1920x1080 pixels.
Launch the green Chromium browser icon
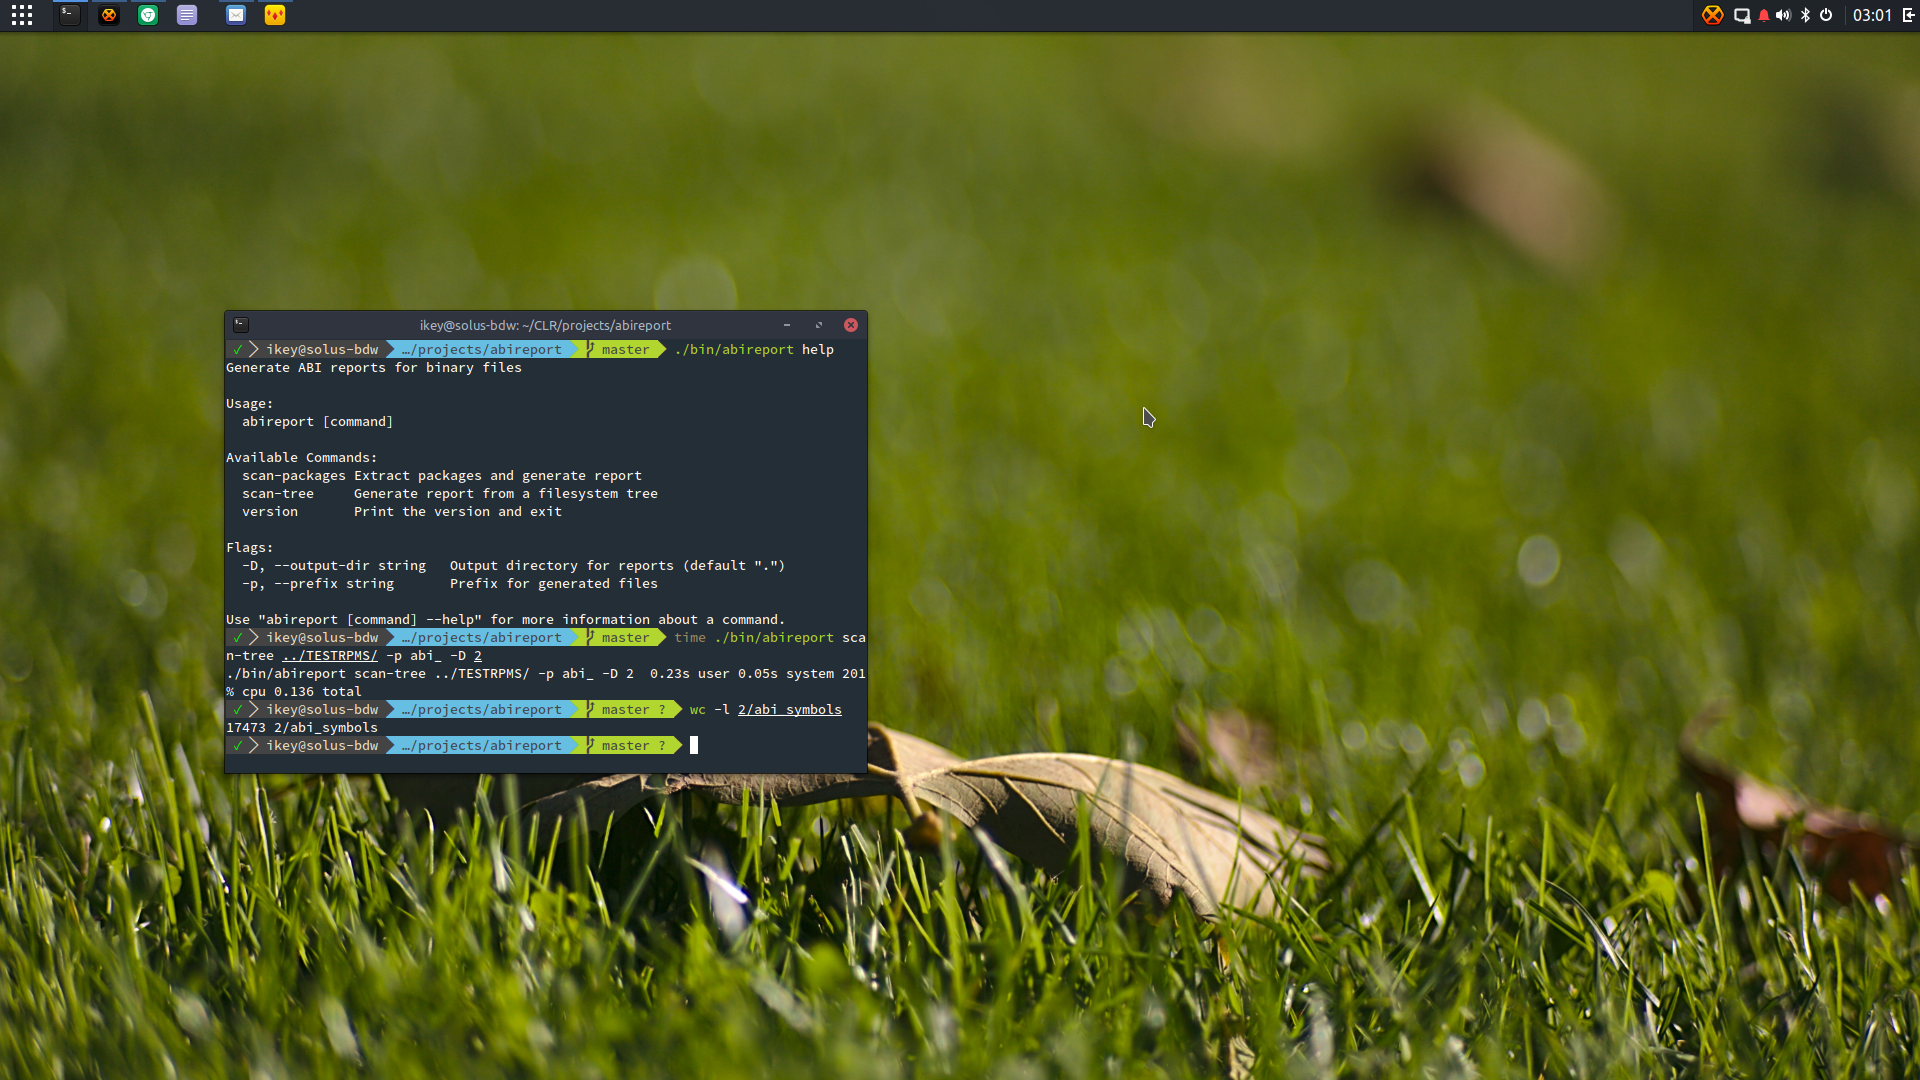(x=148, y=15)
